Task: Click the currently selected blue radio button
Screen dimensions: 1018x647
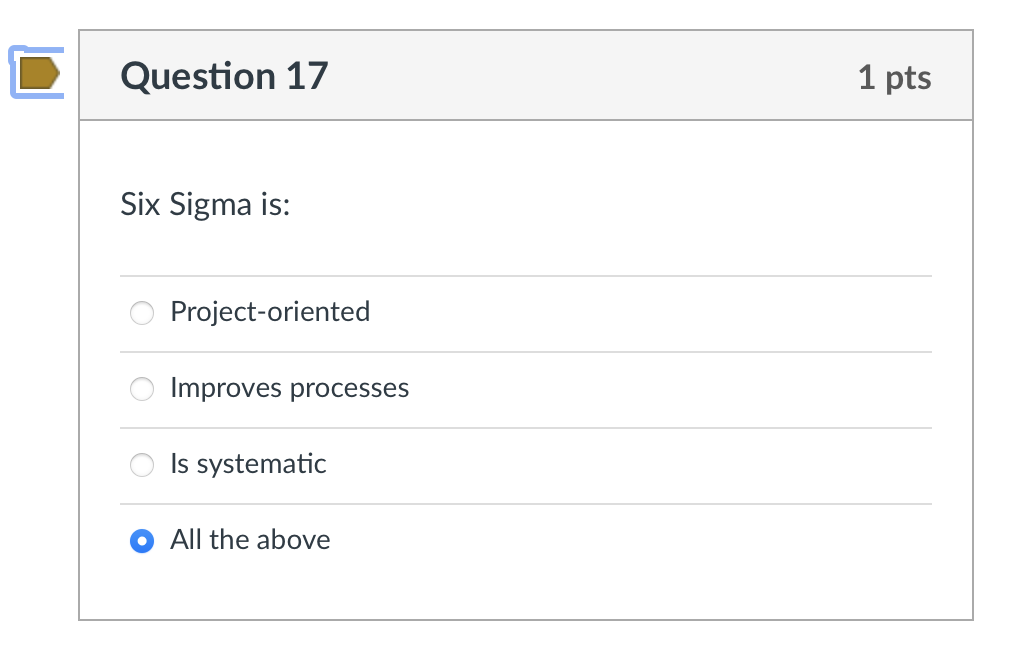Action: tap(141, 540)
